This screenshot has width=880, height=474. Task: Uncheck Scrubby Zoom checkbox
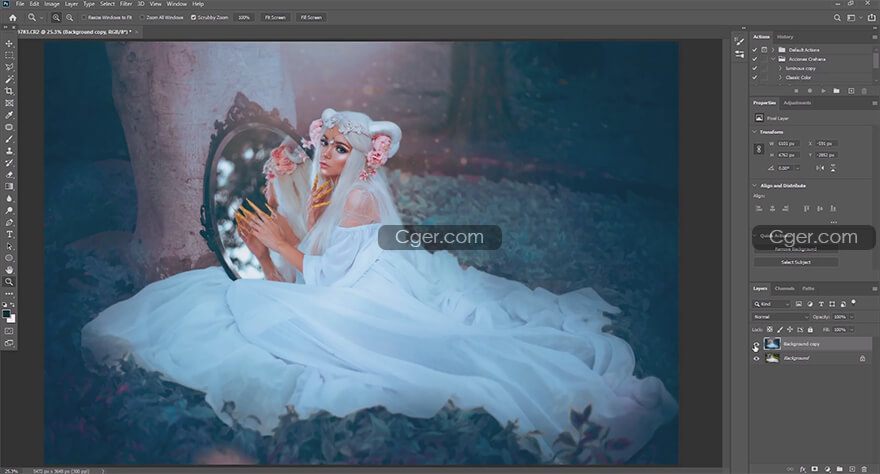coord(194,17)
